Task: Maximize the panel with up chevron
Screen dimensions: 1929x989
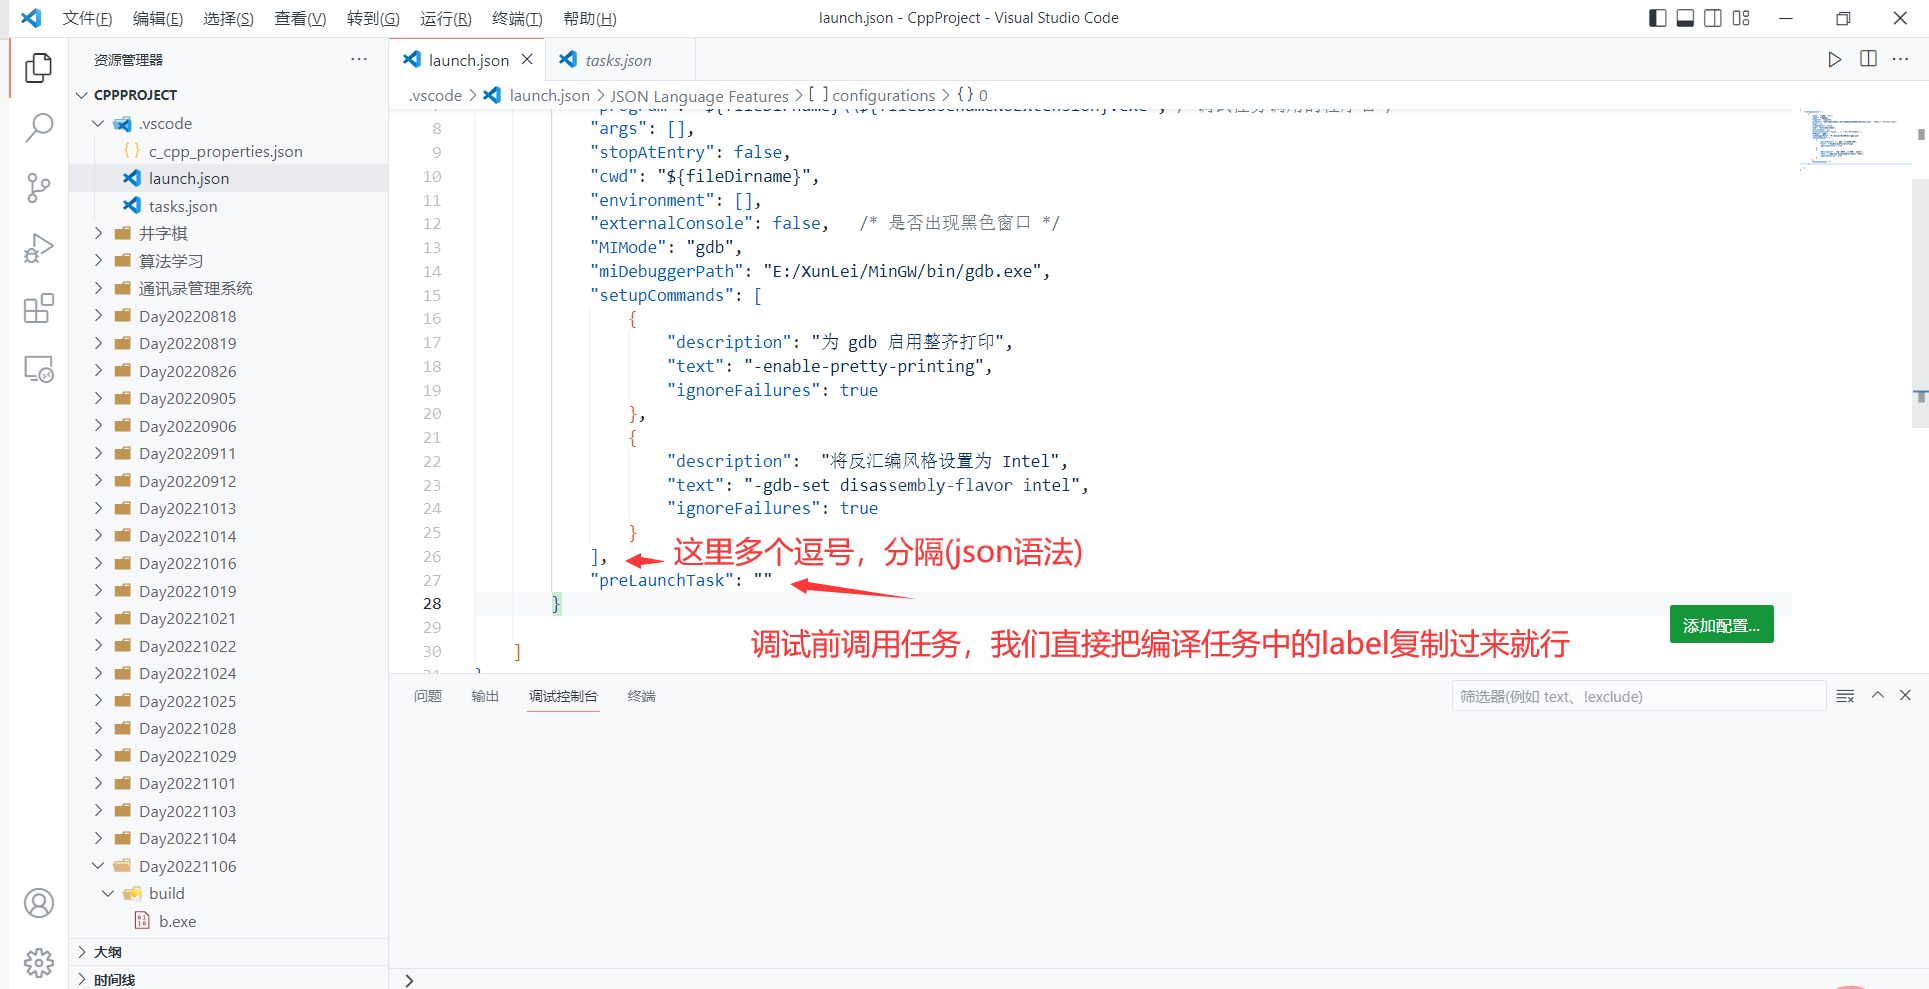Action: [x=1878, y=695]
